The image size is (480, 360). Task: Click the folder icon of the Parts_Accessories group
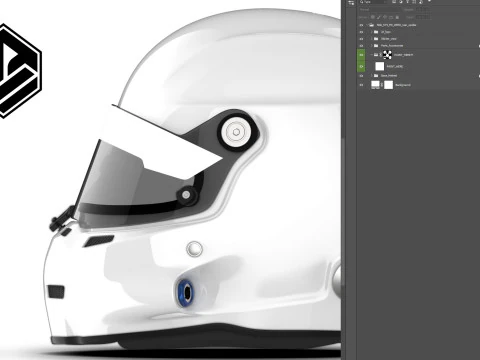(x=376, y=46)
